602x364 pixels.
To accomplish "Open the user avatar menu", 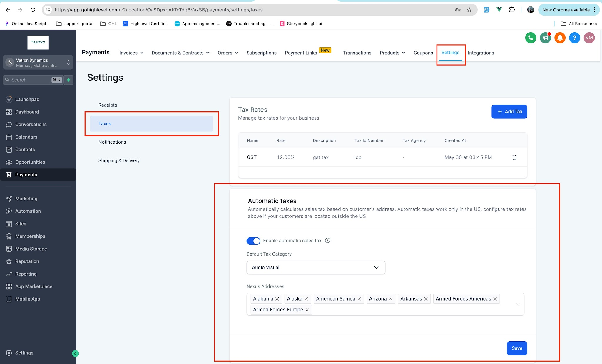I will click(589, 38).
